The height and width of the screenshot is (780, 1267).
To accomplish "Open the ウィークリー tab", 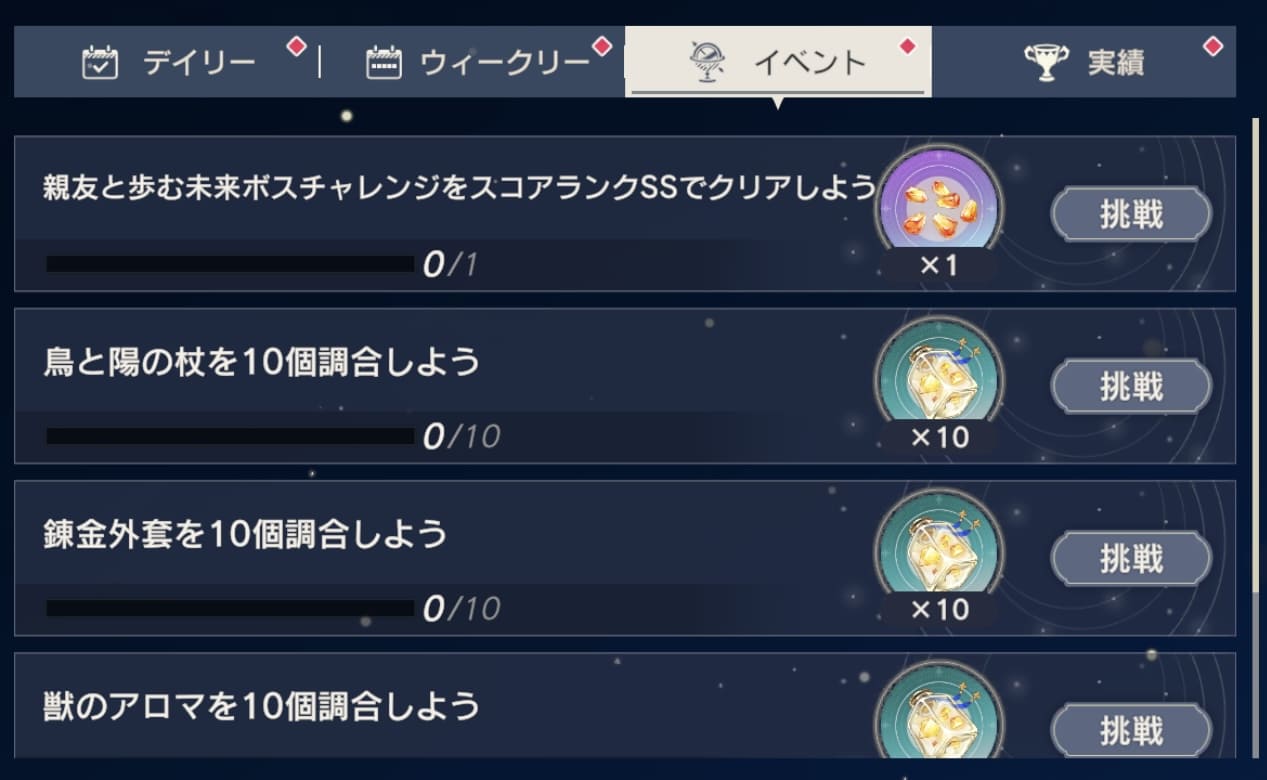I will pyautogui.click(x=500, y=61).
